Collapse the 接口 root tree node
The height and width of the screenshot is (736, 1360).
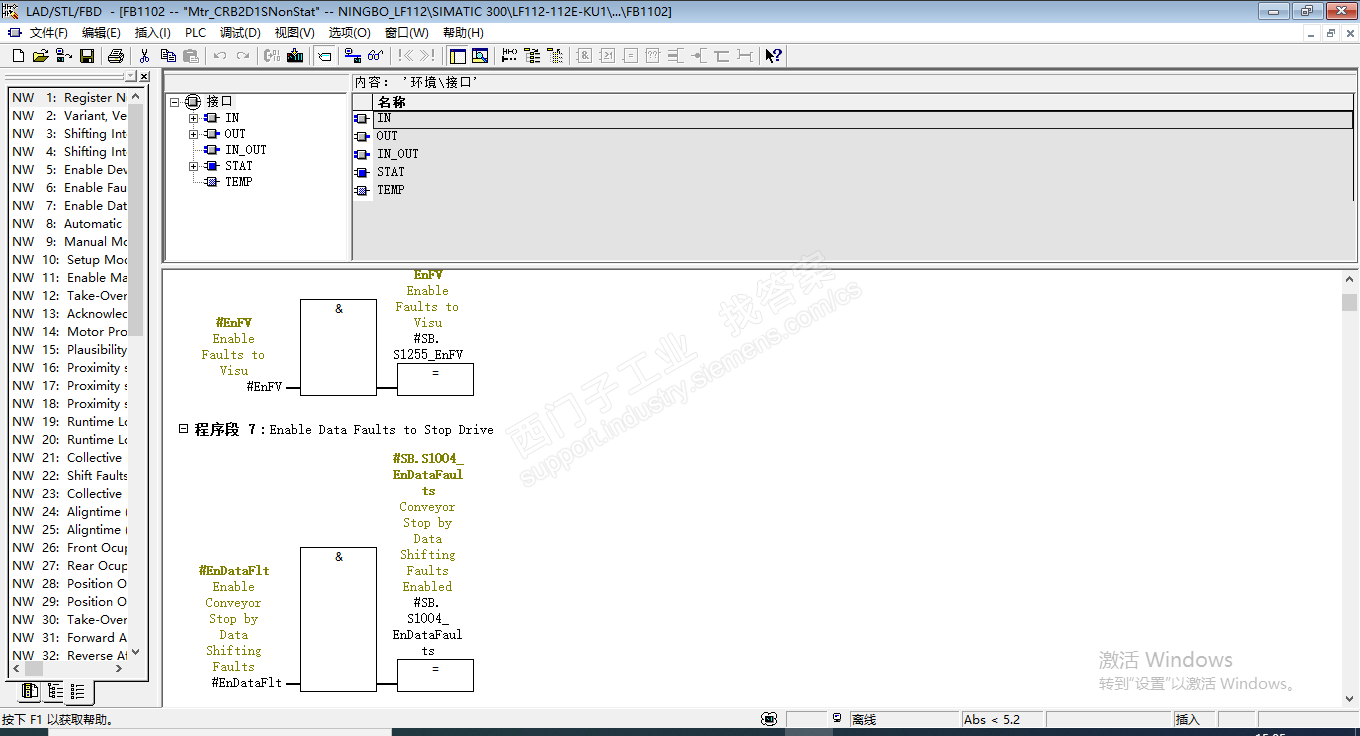(175, 102)
